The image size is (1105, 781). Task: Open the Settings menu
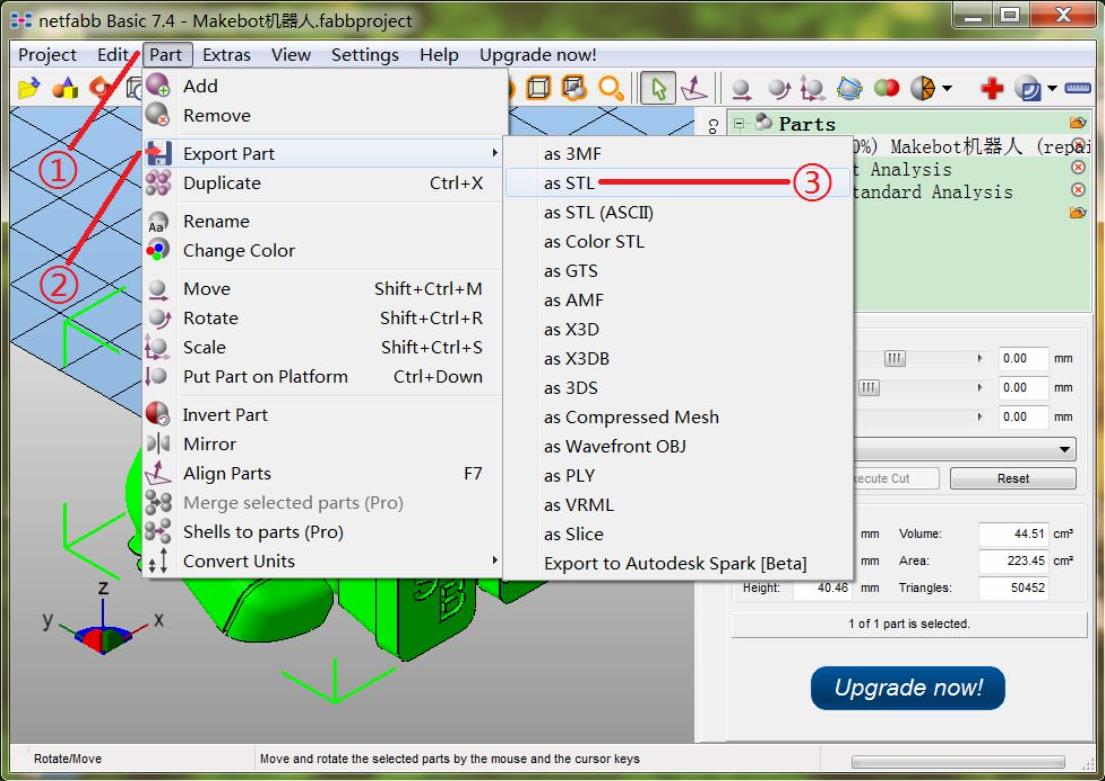[364, 55]
